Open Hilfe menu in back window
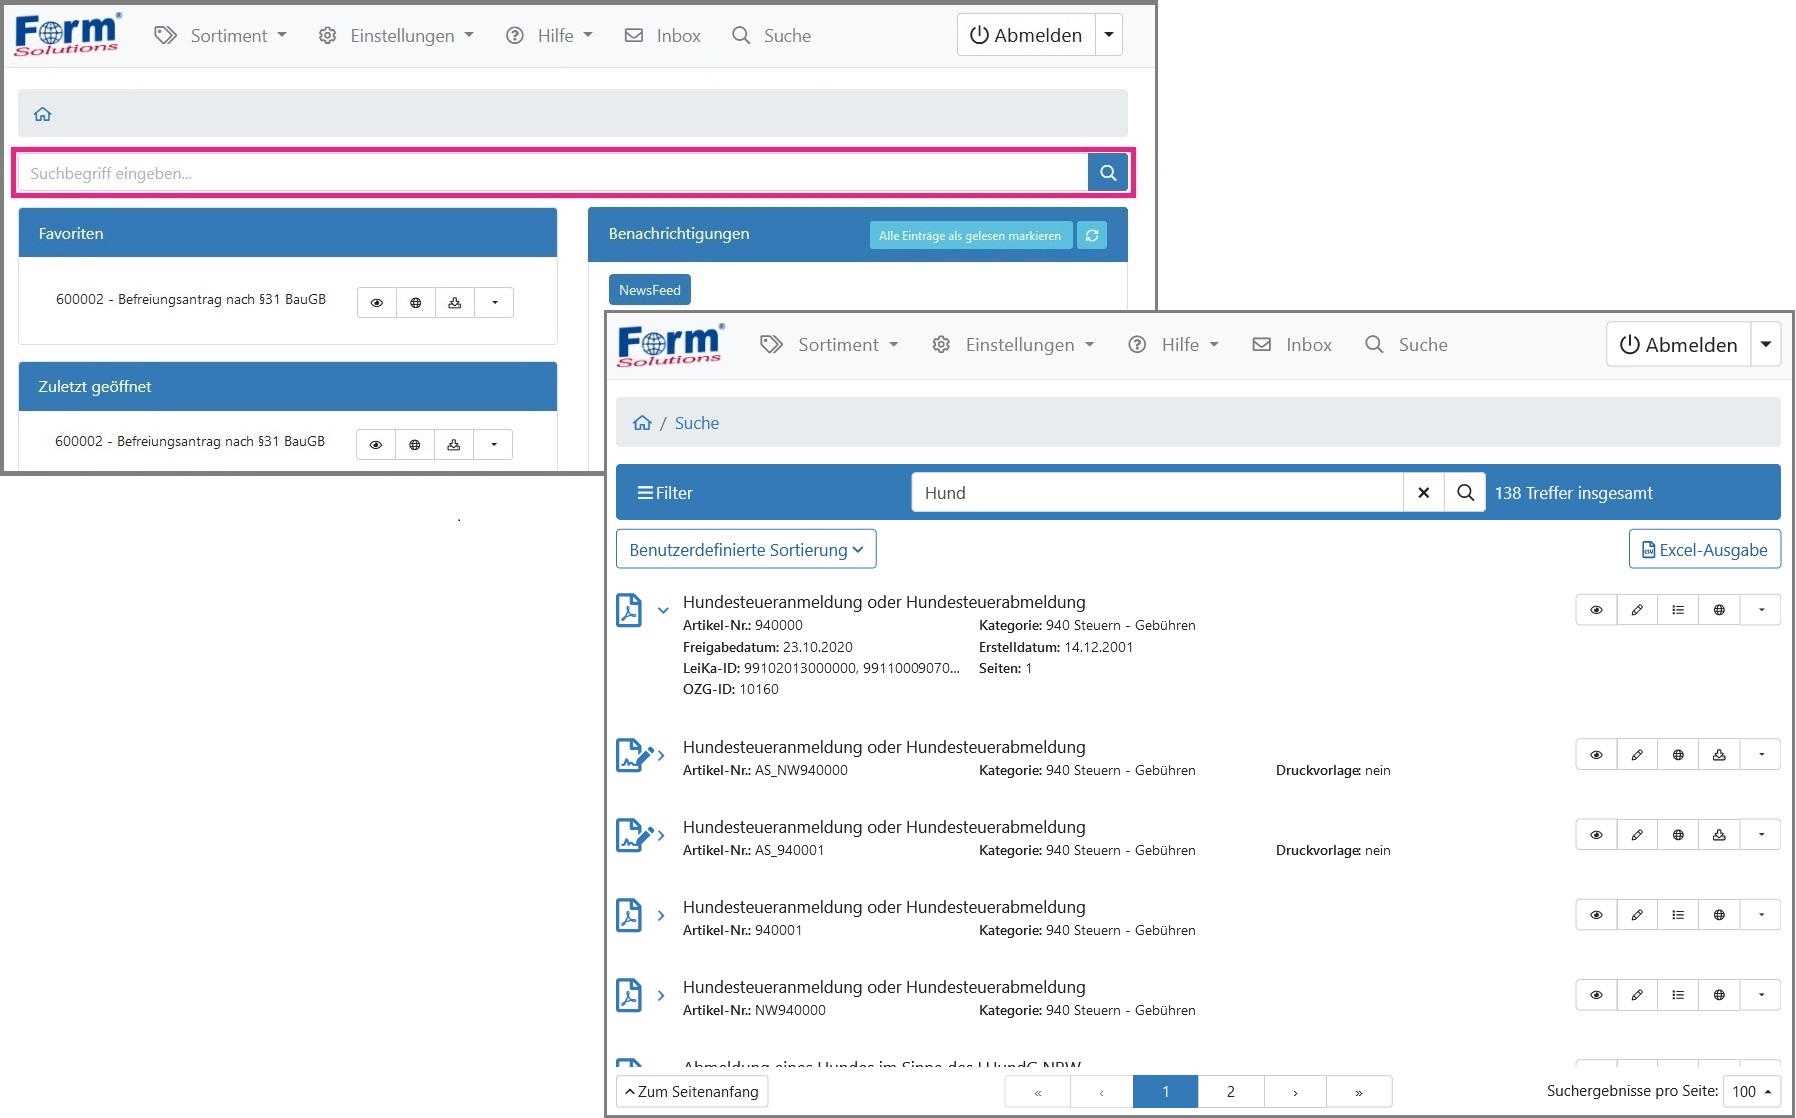1796x1118 pixels. [x=549, y=36]
